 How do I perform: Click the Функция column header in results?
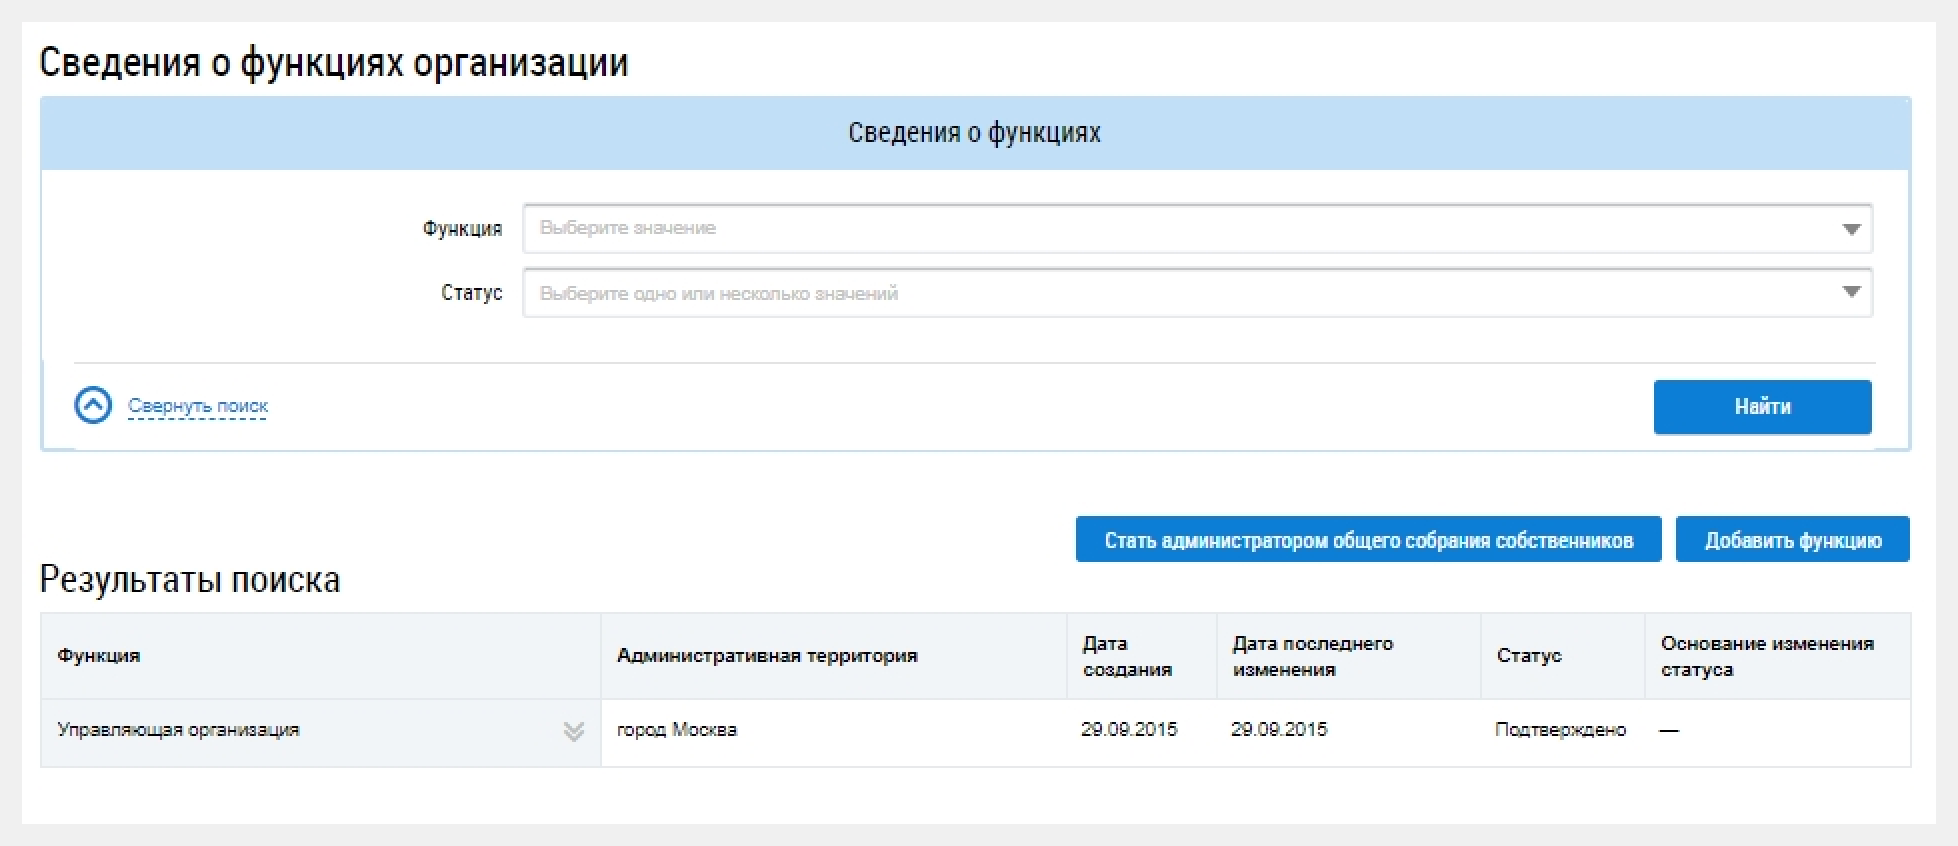(99, 656)
